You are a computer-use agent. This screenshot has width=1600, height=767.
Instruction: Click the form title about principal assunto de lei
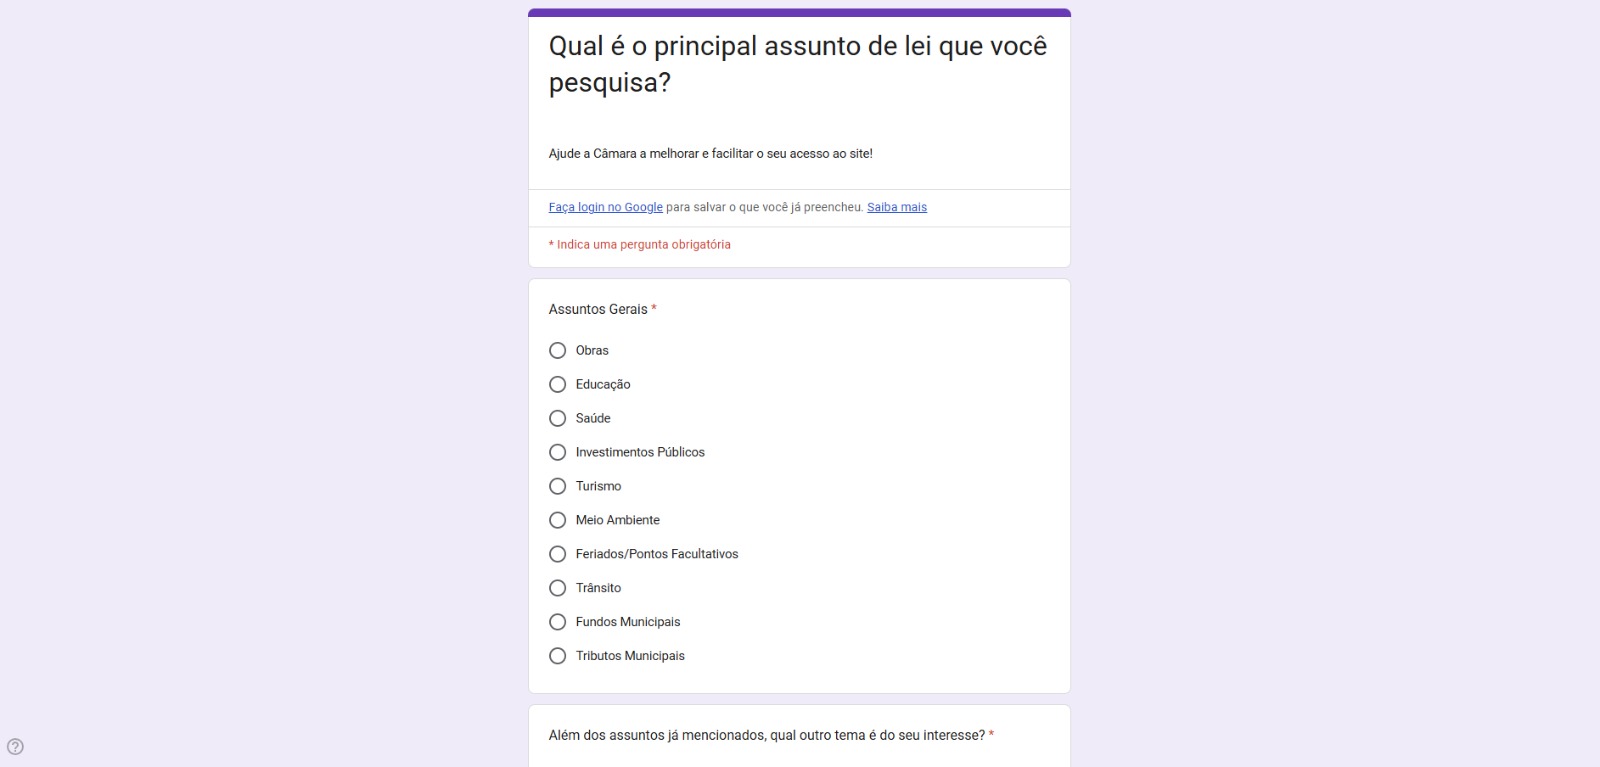tap(797, 63)
